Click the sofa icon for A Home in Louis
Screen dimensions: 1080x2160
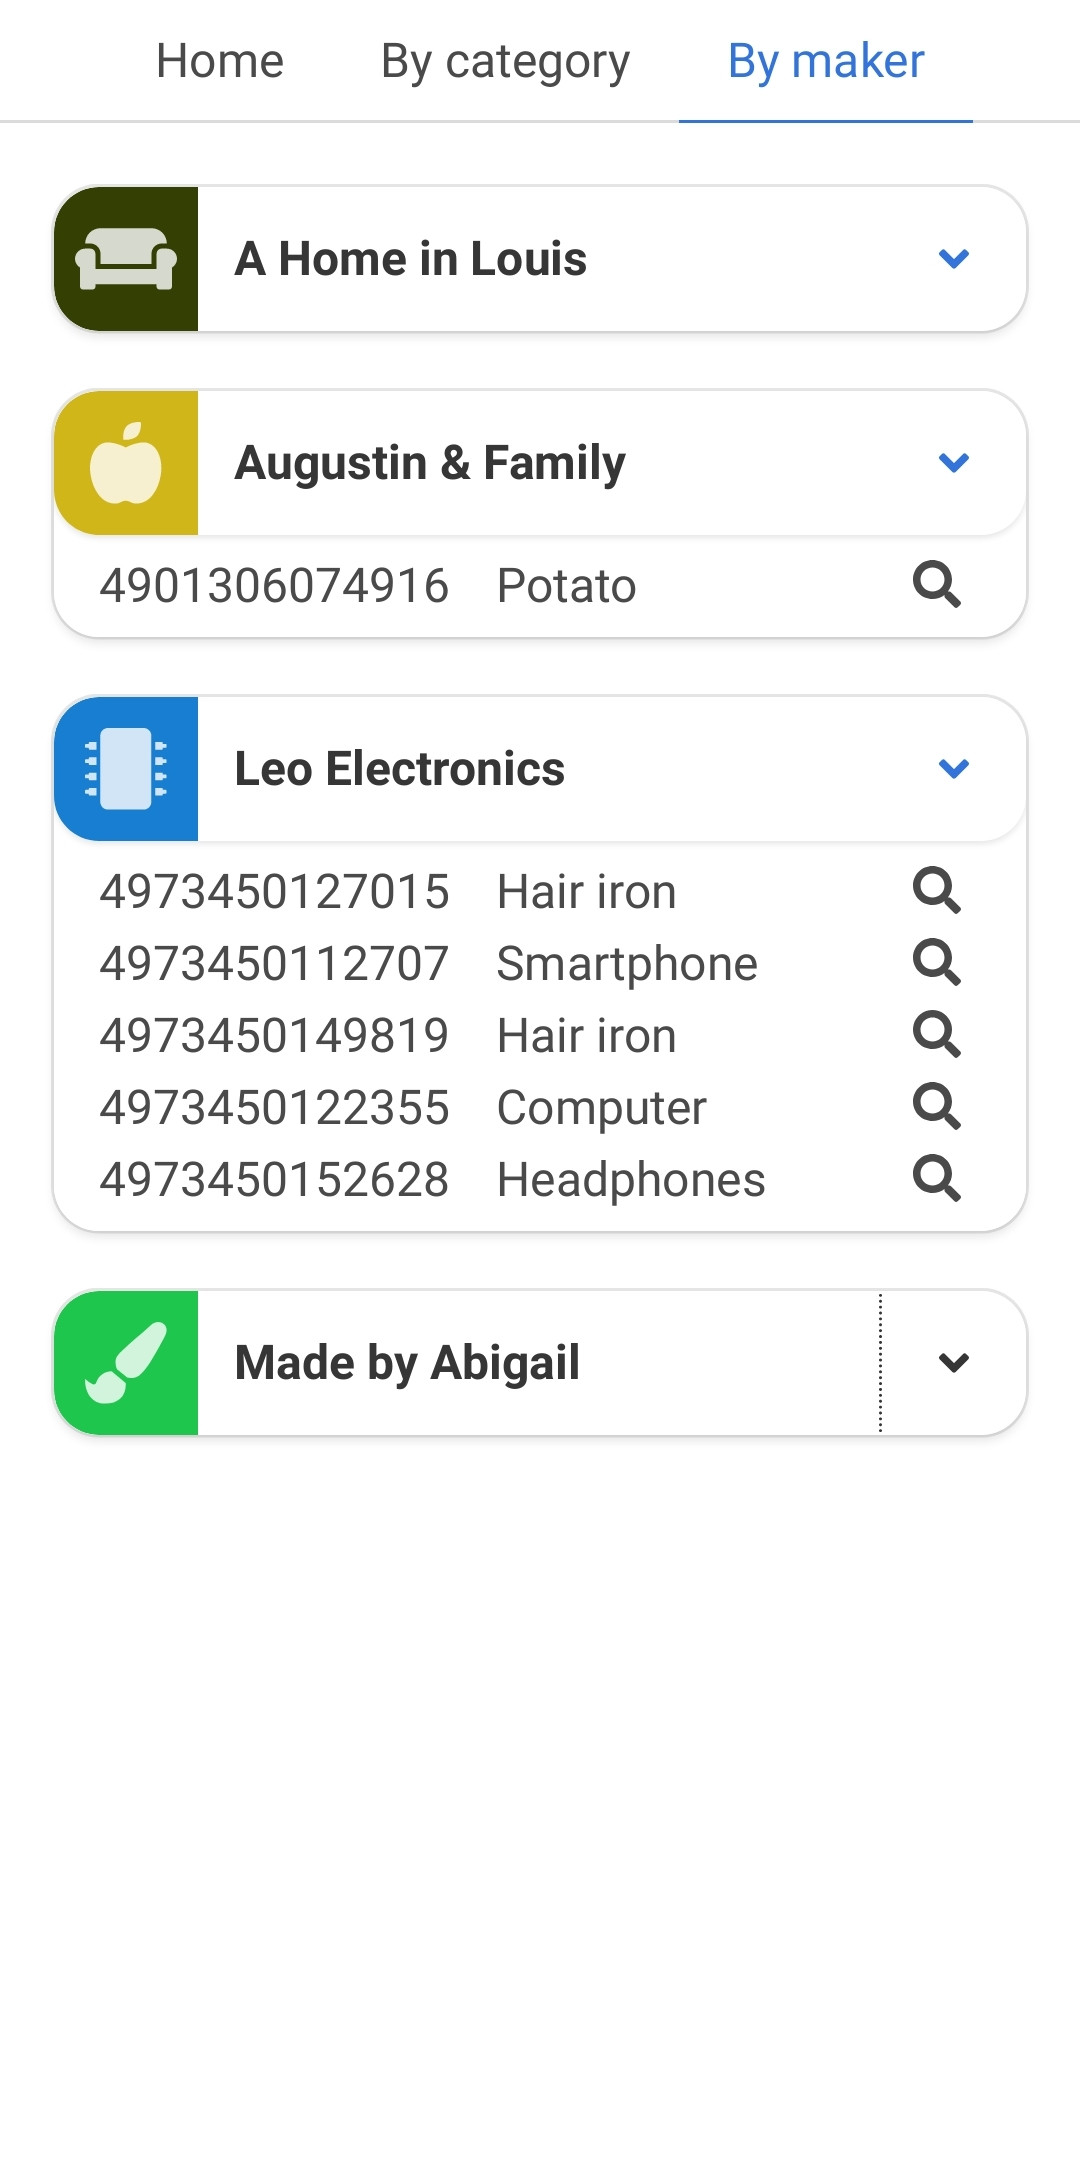[126, 259]
